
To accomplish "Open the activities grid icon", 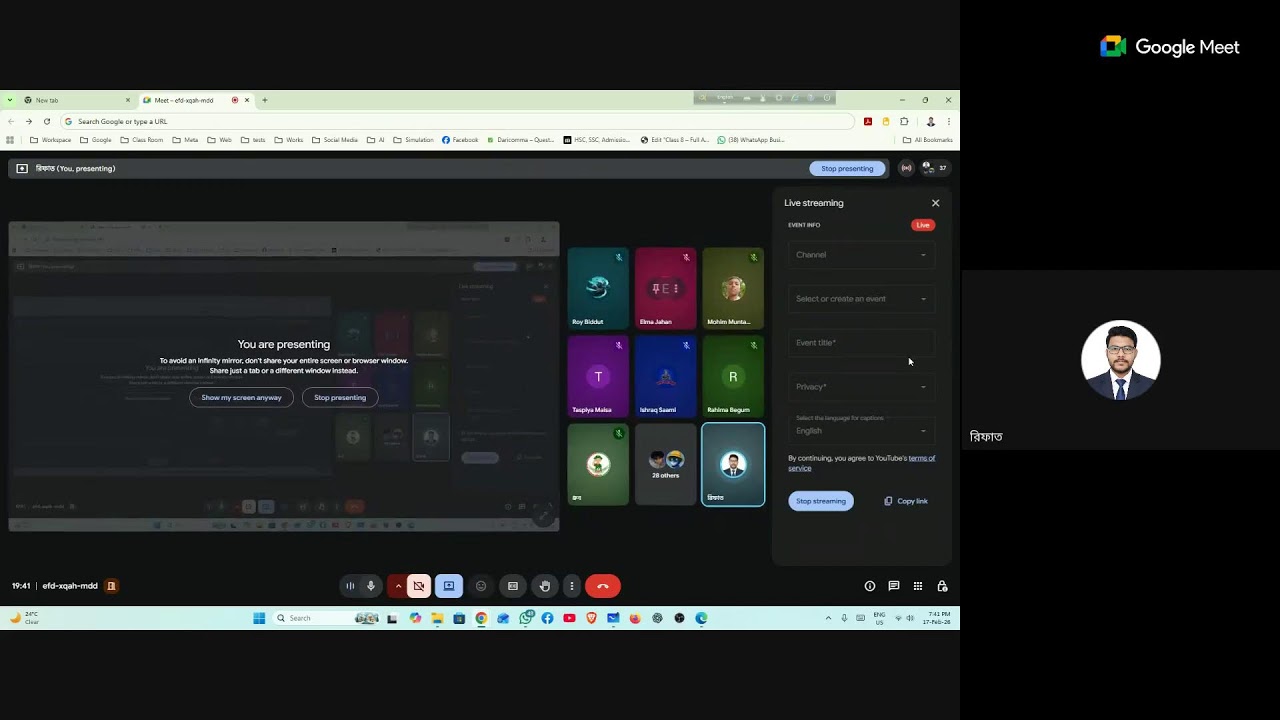I will pos(918,586).
